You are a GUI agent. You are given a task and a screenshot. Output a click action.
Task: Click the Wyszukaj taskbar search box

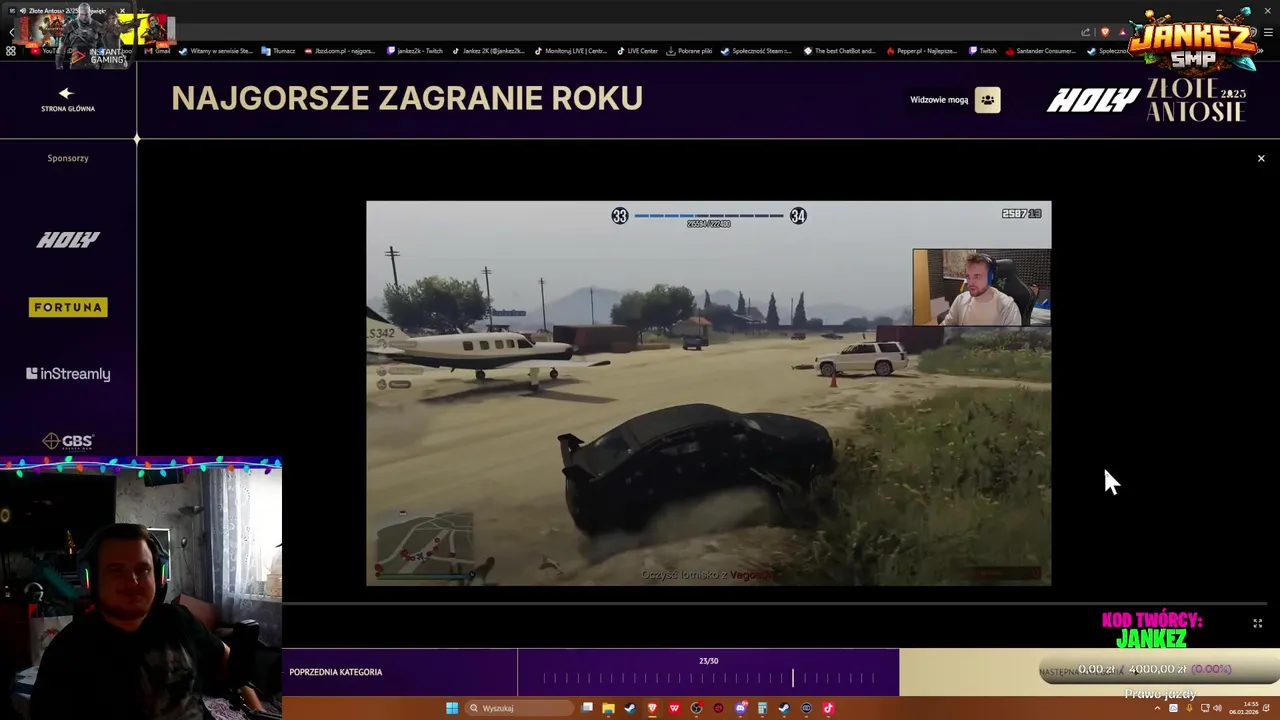point(520,708)
